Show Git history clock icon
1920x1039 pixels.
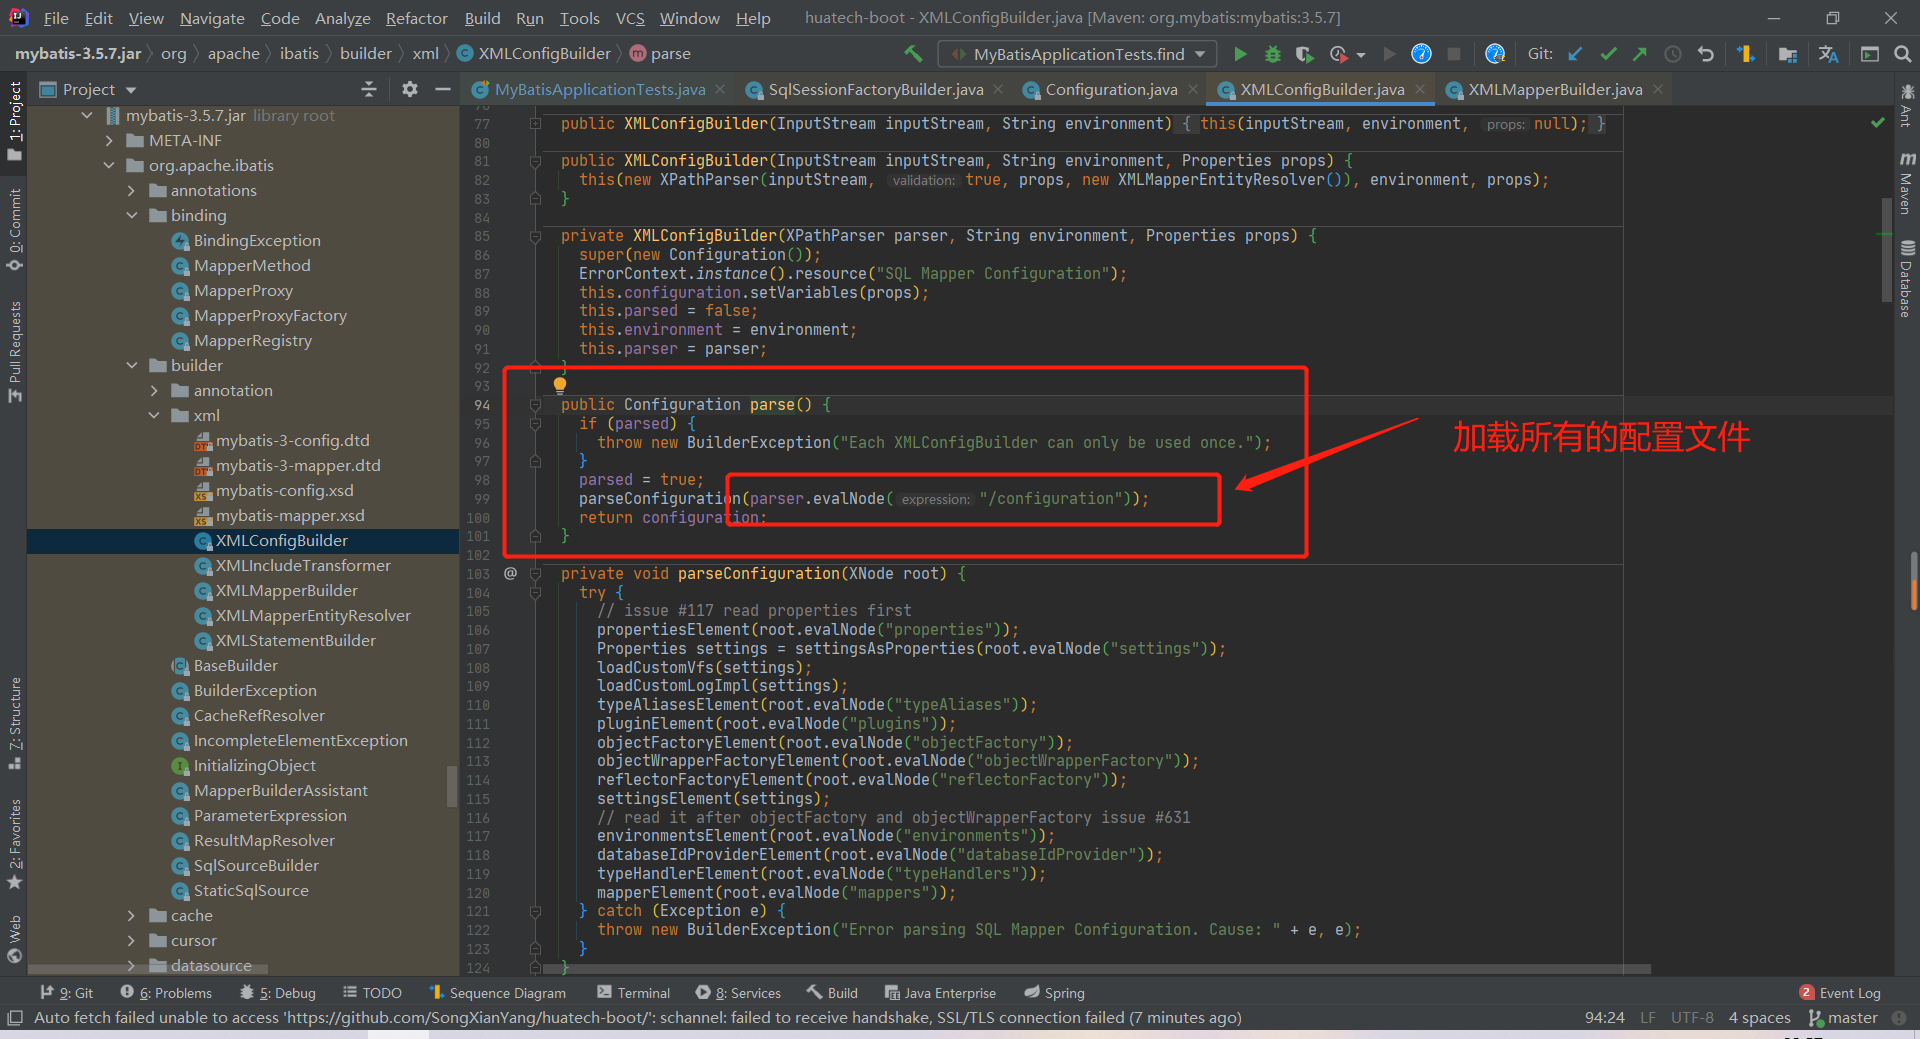(x=1673, y=54)
